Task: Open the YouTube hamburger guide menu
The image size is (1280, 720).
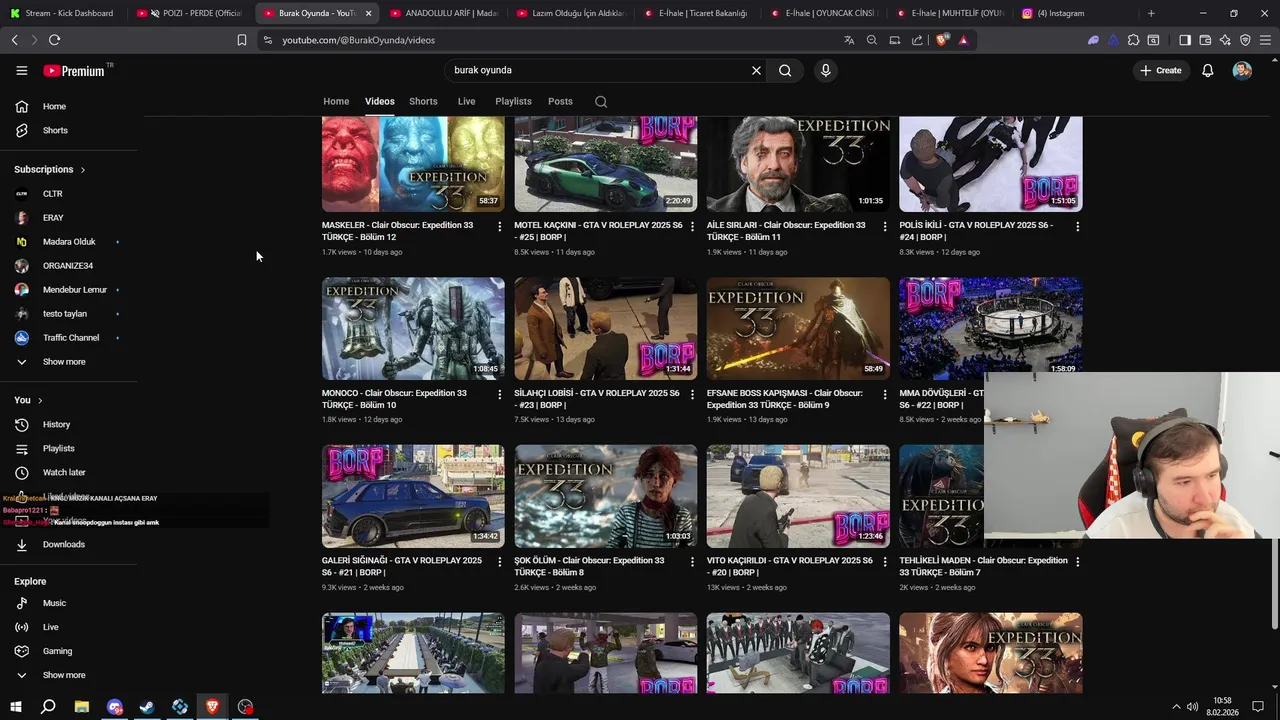Action: 21,70
